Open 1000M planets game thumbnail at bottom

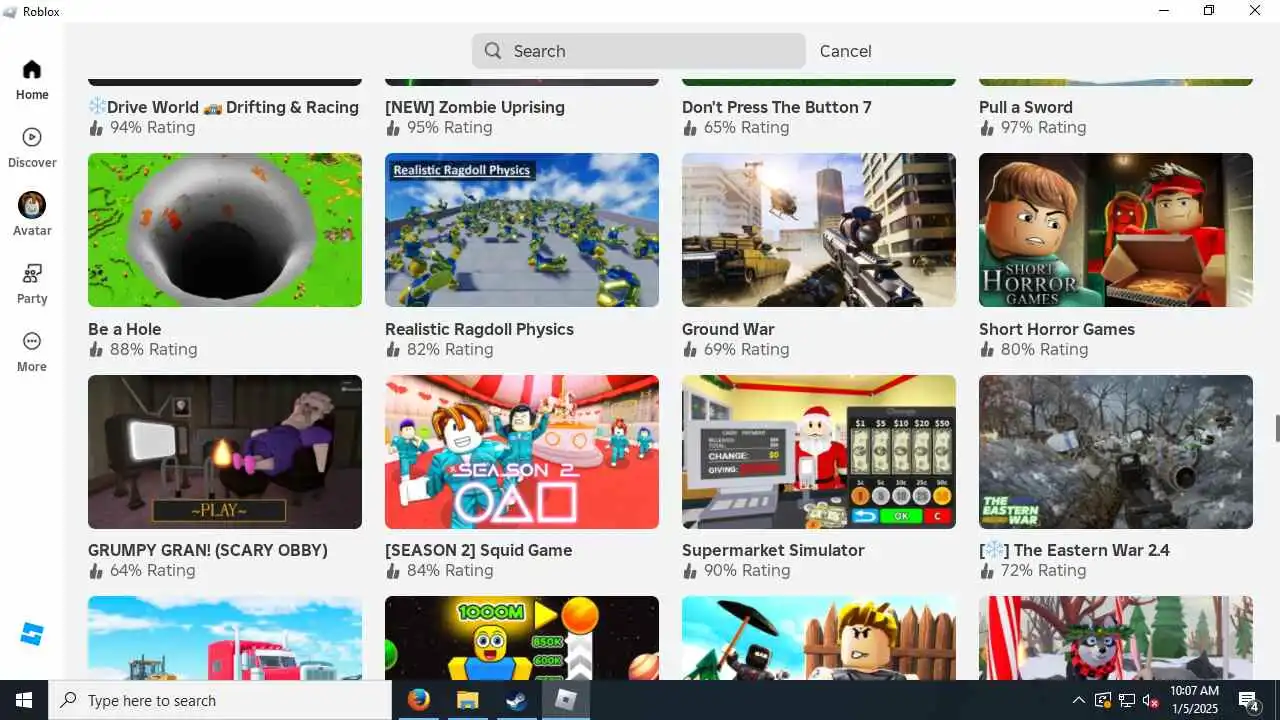point(522,638)
